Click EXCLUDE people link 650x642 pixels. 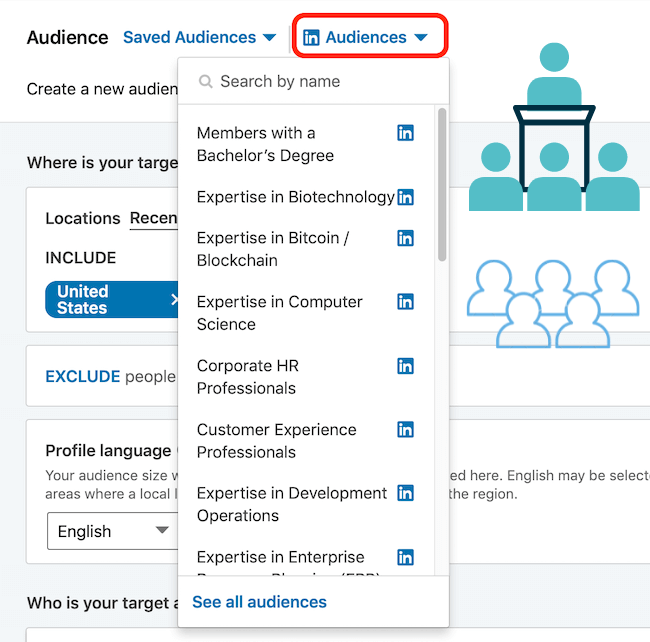pos(82,377)
